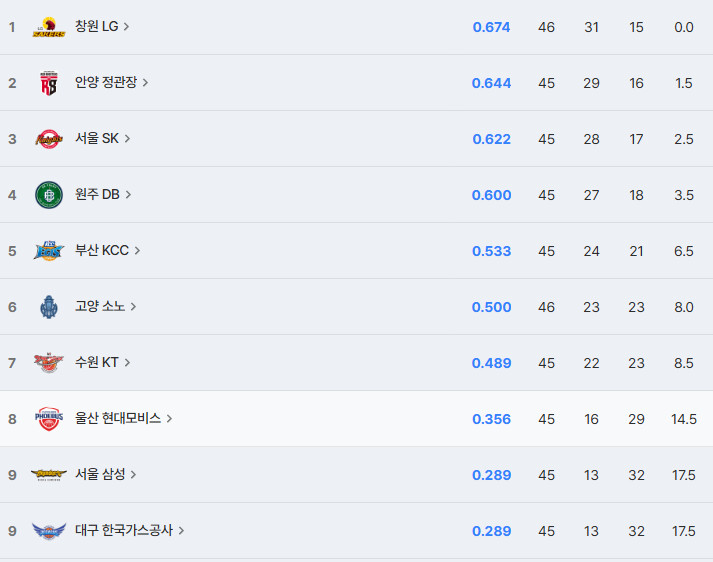Click the win rate 0.533
This screenshot has height=562, width=713.
coord(491,251)
